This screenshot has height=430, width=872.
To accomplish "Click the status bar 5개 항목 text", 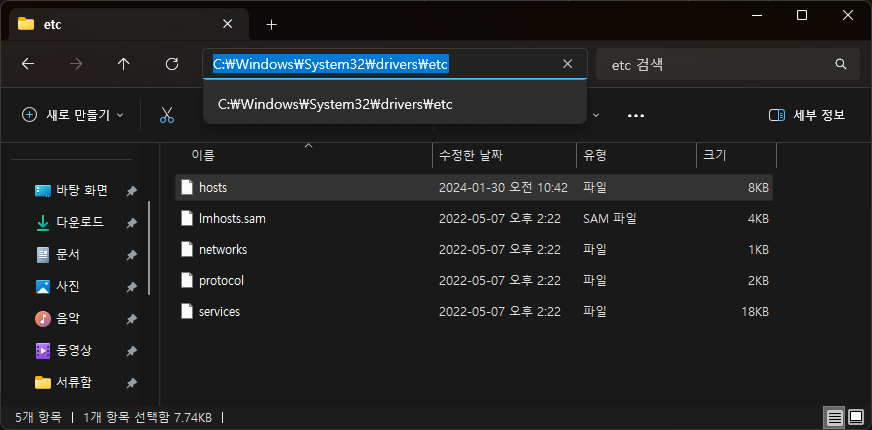I will [38, 417].
